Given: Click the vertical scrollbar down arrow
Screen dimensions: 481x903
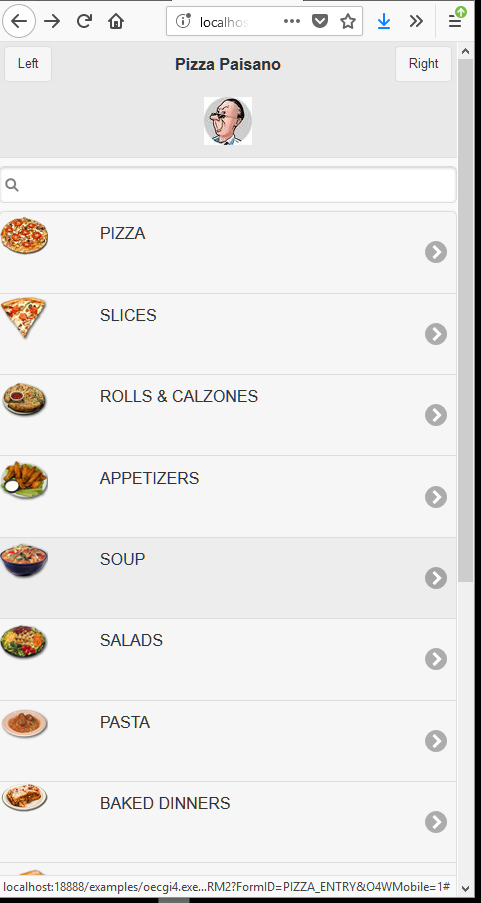Looking at the screenshot, I should (465, 887).
